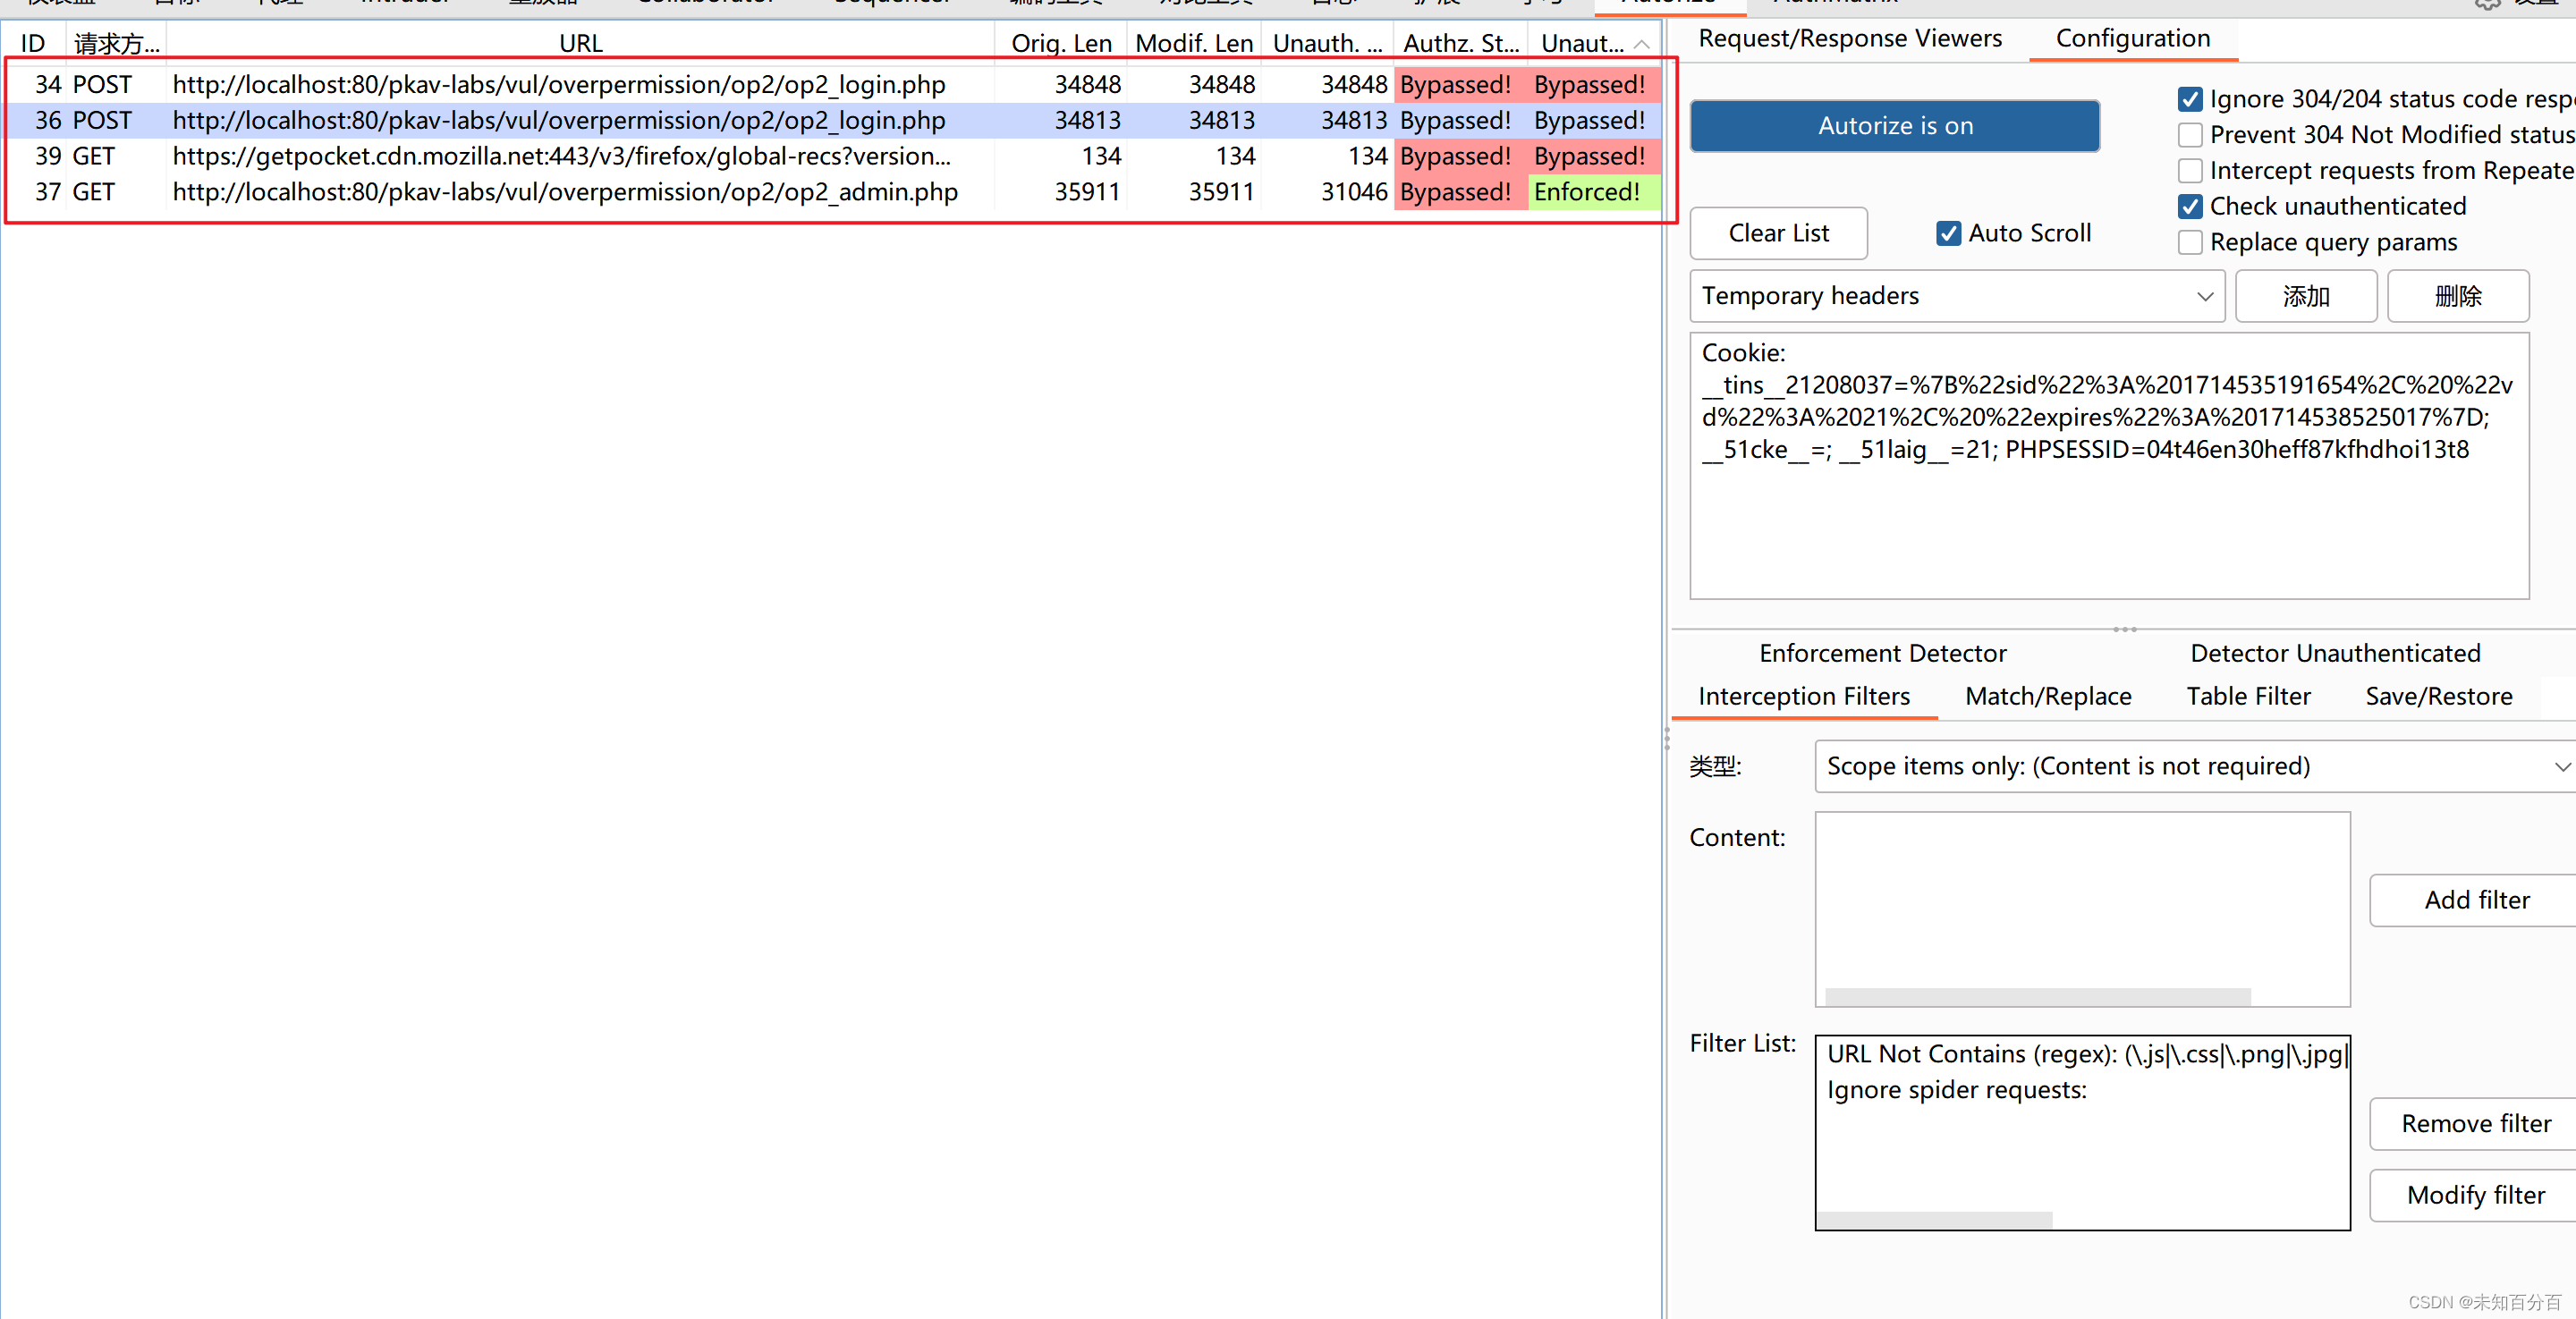Click the Clear List button

click(1777, 234)
